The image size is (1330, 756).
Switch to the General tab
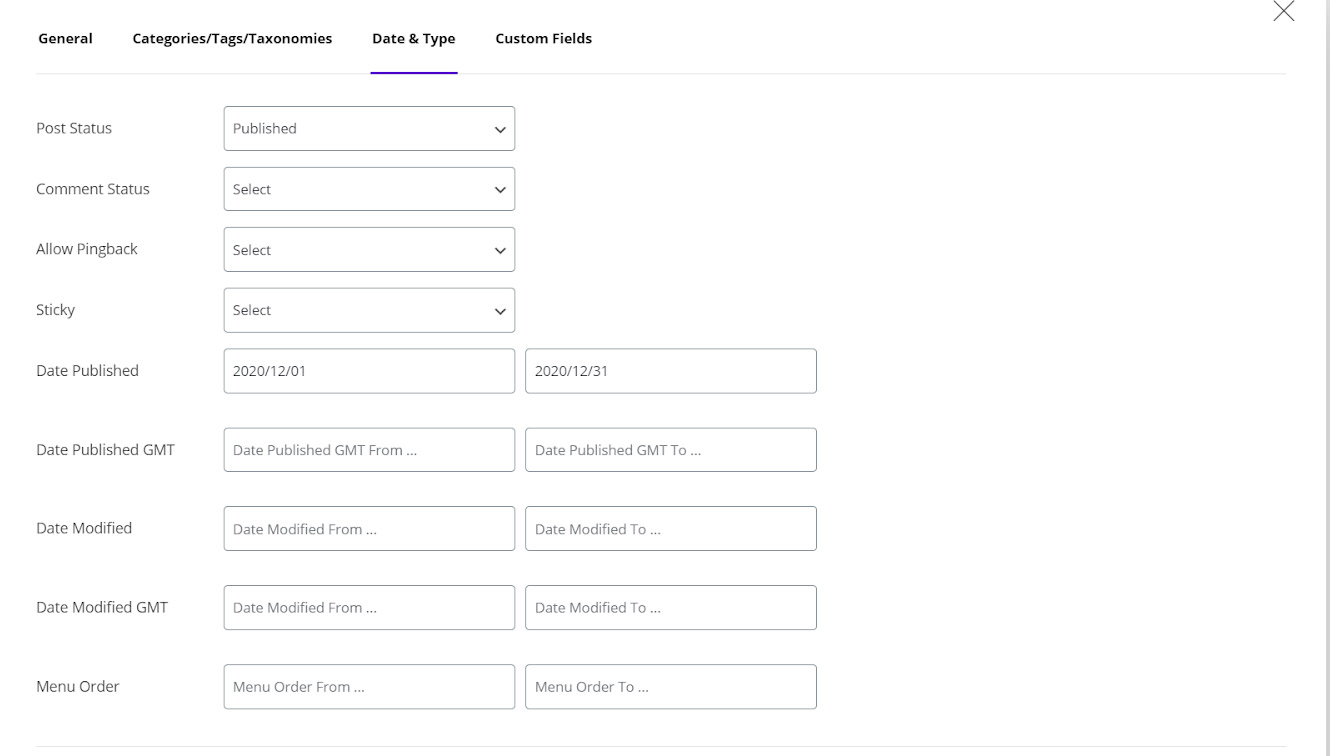click(x=65, y=38)
